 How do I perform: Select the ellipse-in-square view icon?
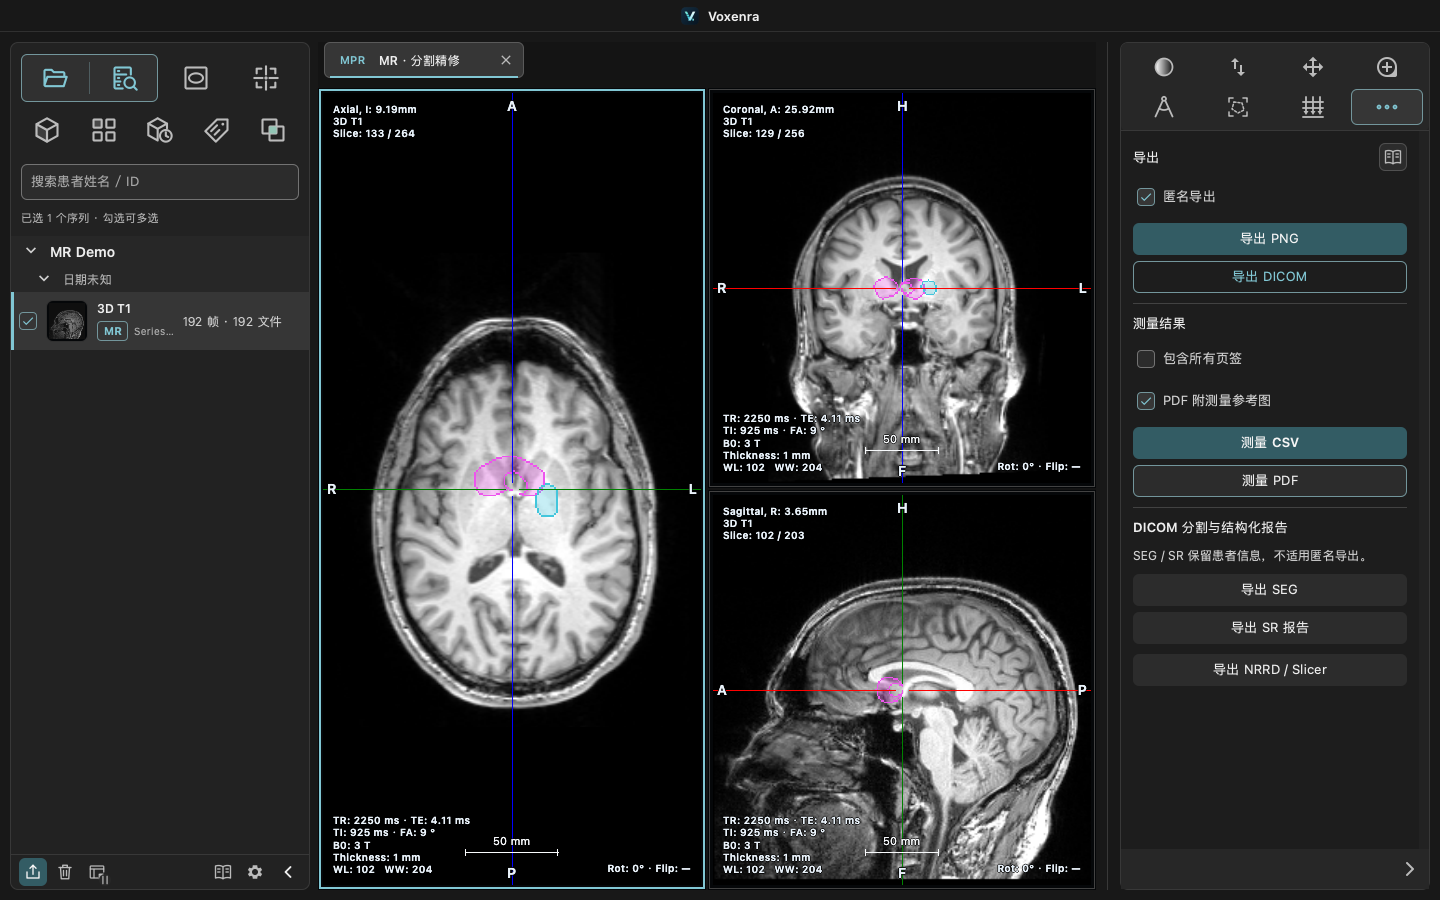pos(196,78)
